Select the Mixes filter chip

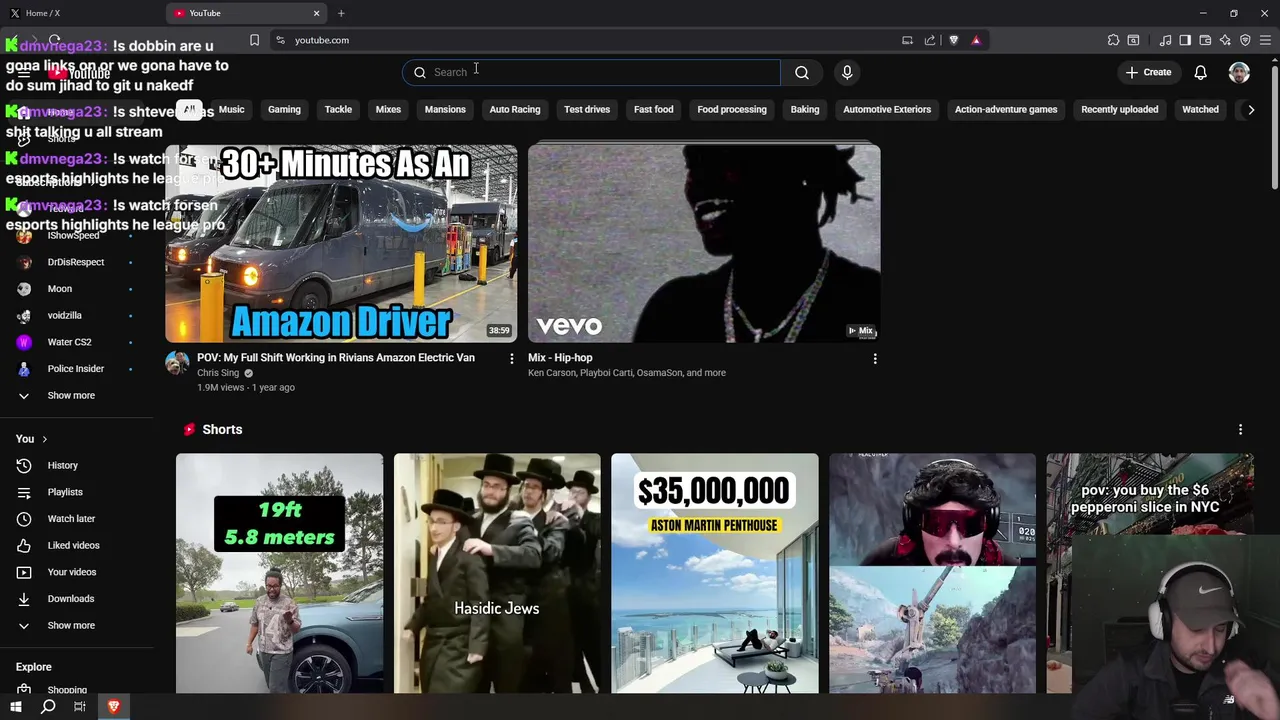tap(388, 110)
